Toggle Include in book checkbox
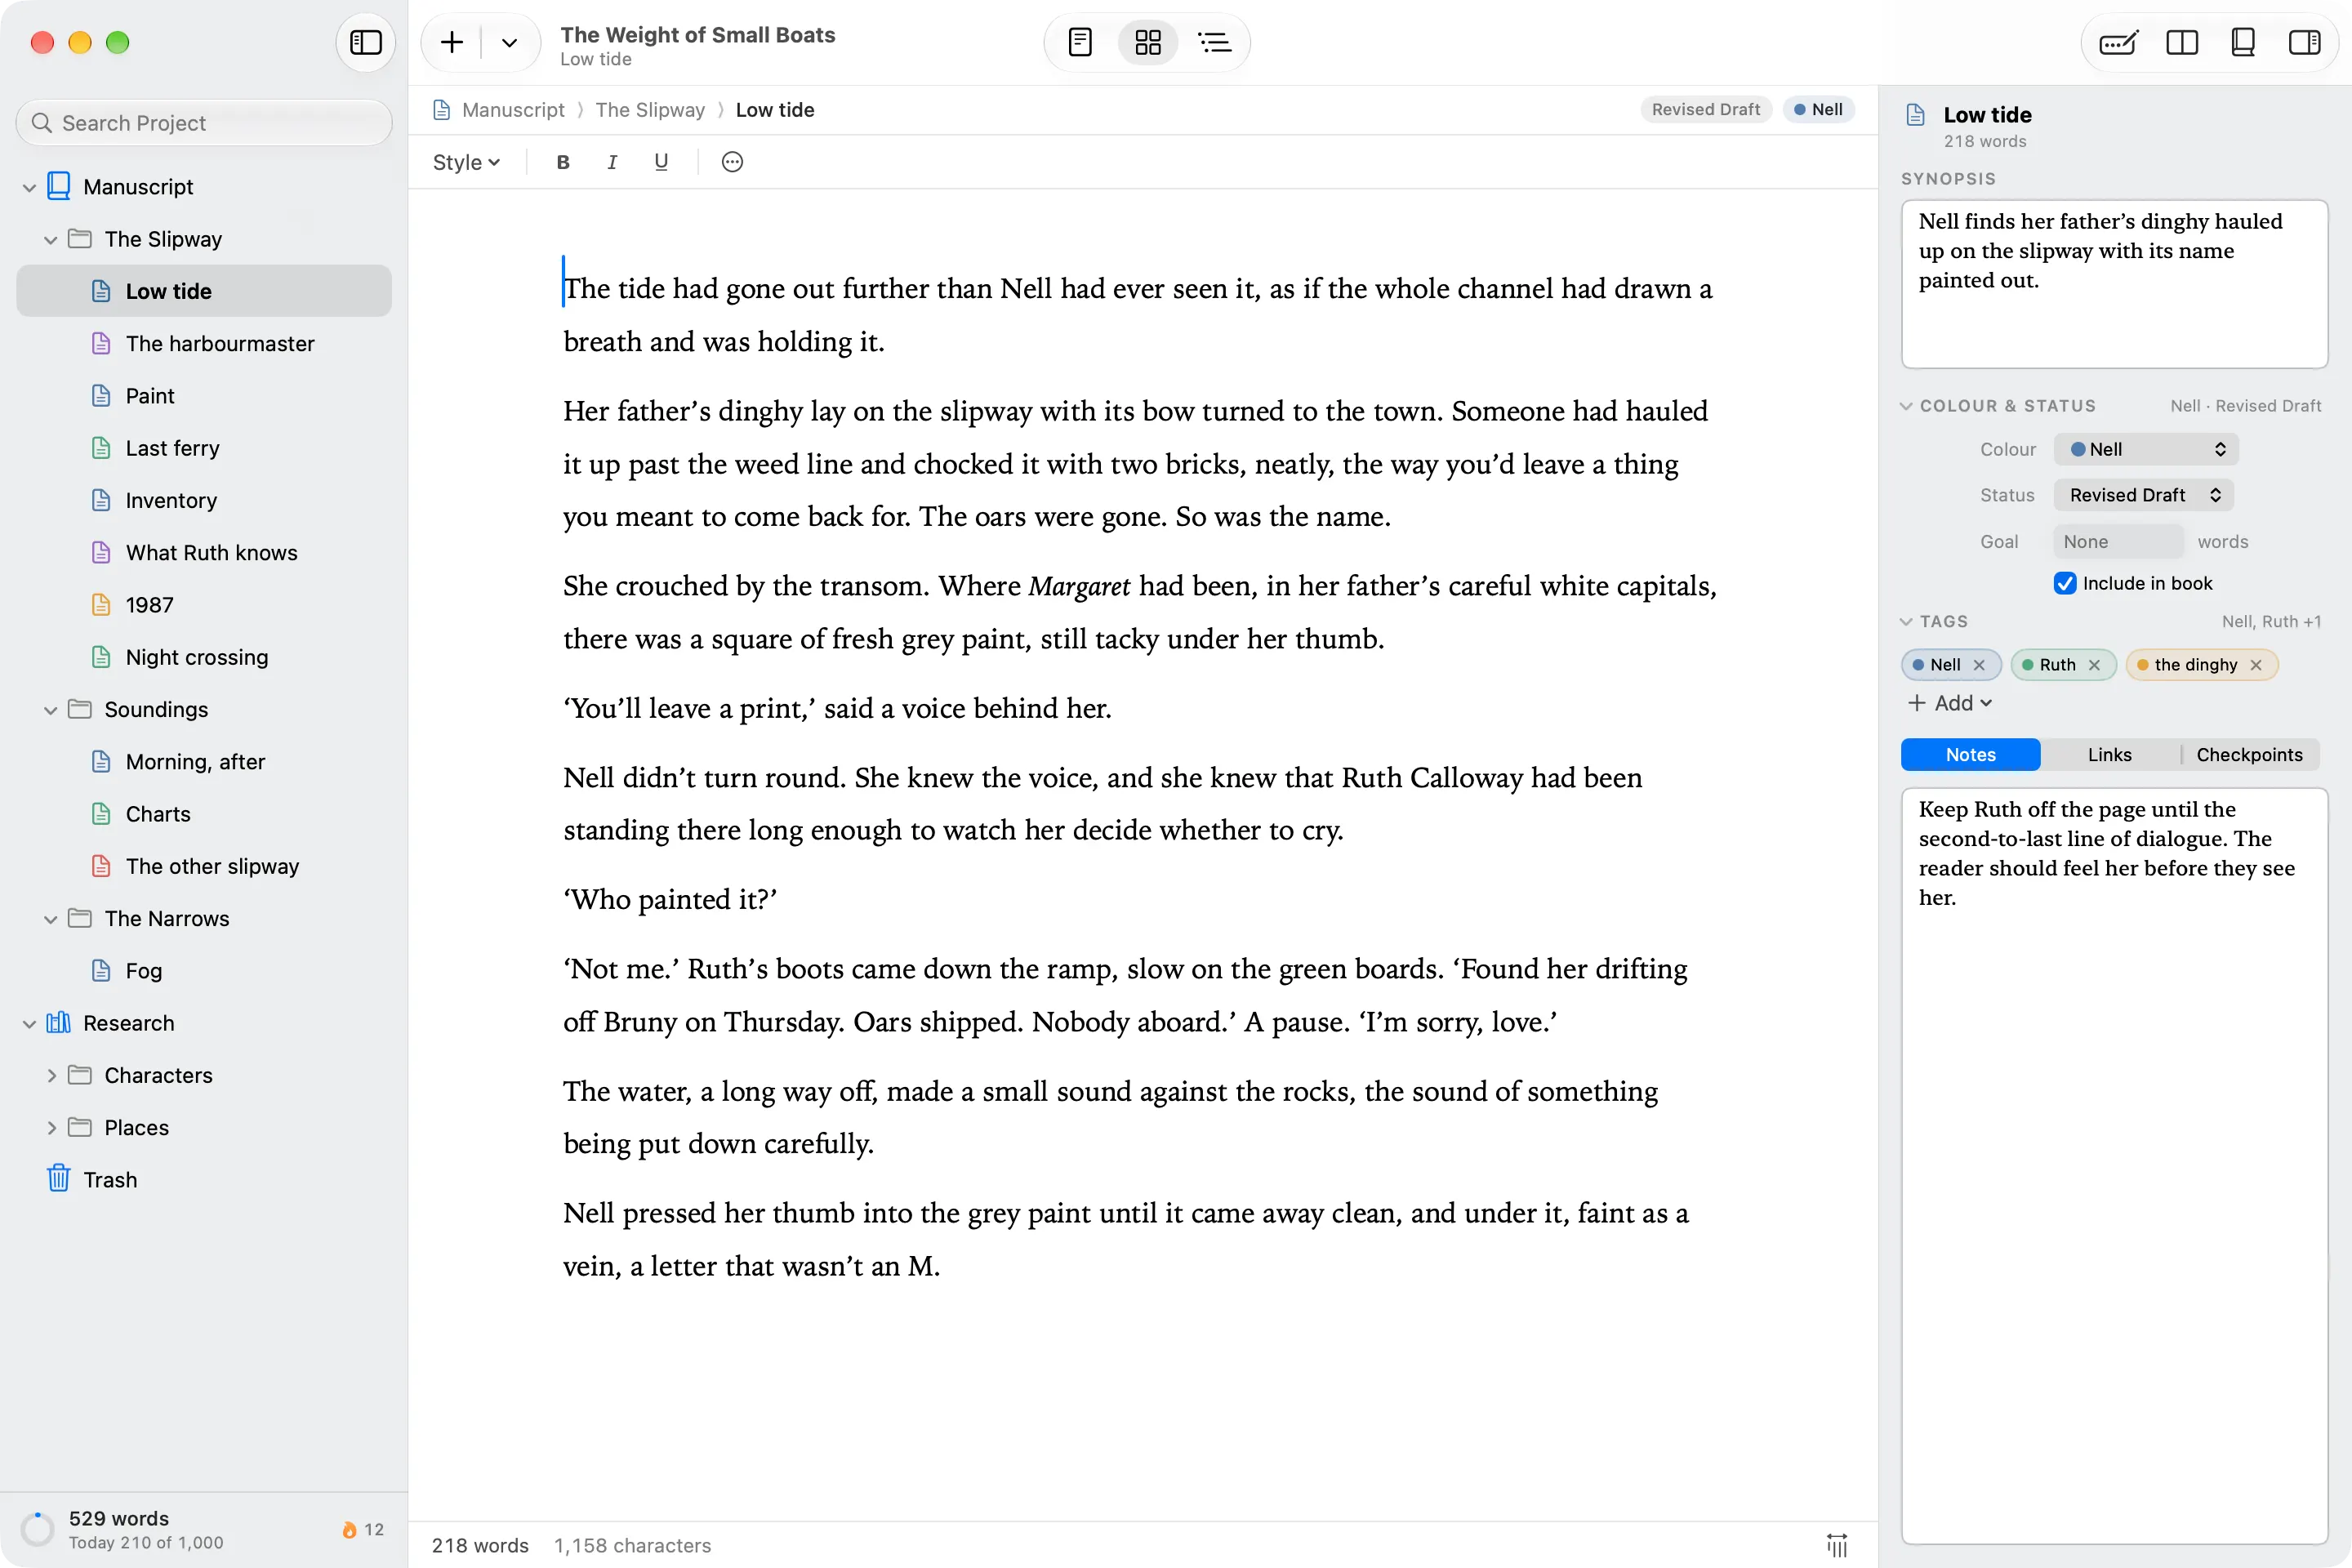This screenshot has width=2352, height=1568. (2065, 583)
